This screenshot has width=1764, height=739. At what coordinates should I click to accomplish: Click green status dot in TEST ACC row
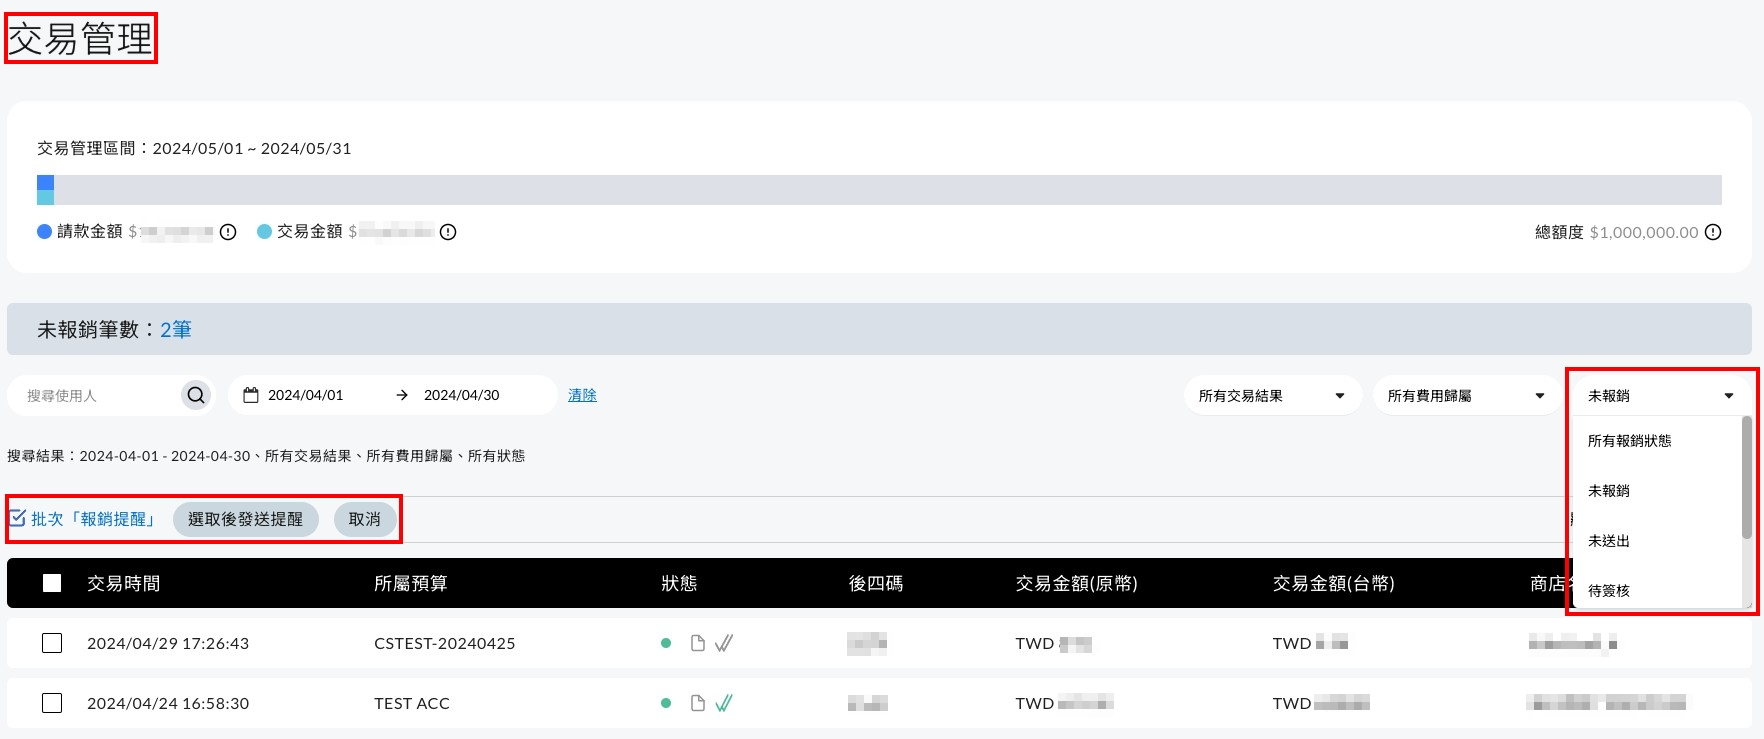click(x=666, y=703)
